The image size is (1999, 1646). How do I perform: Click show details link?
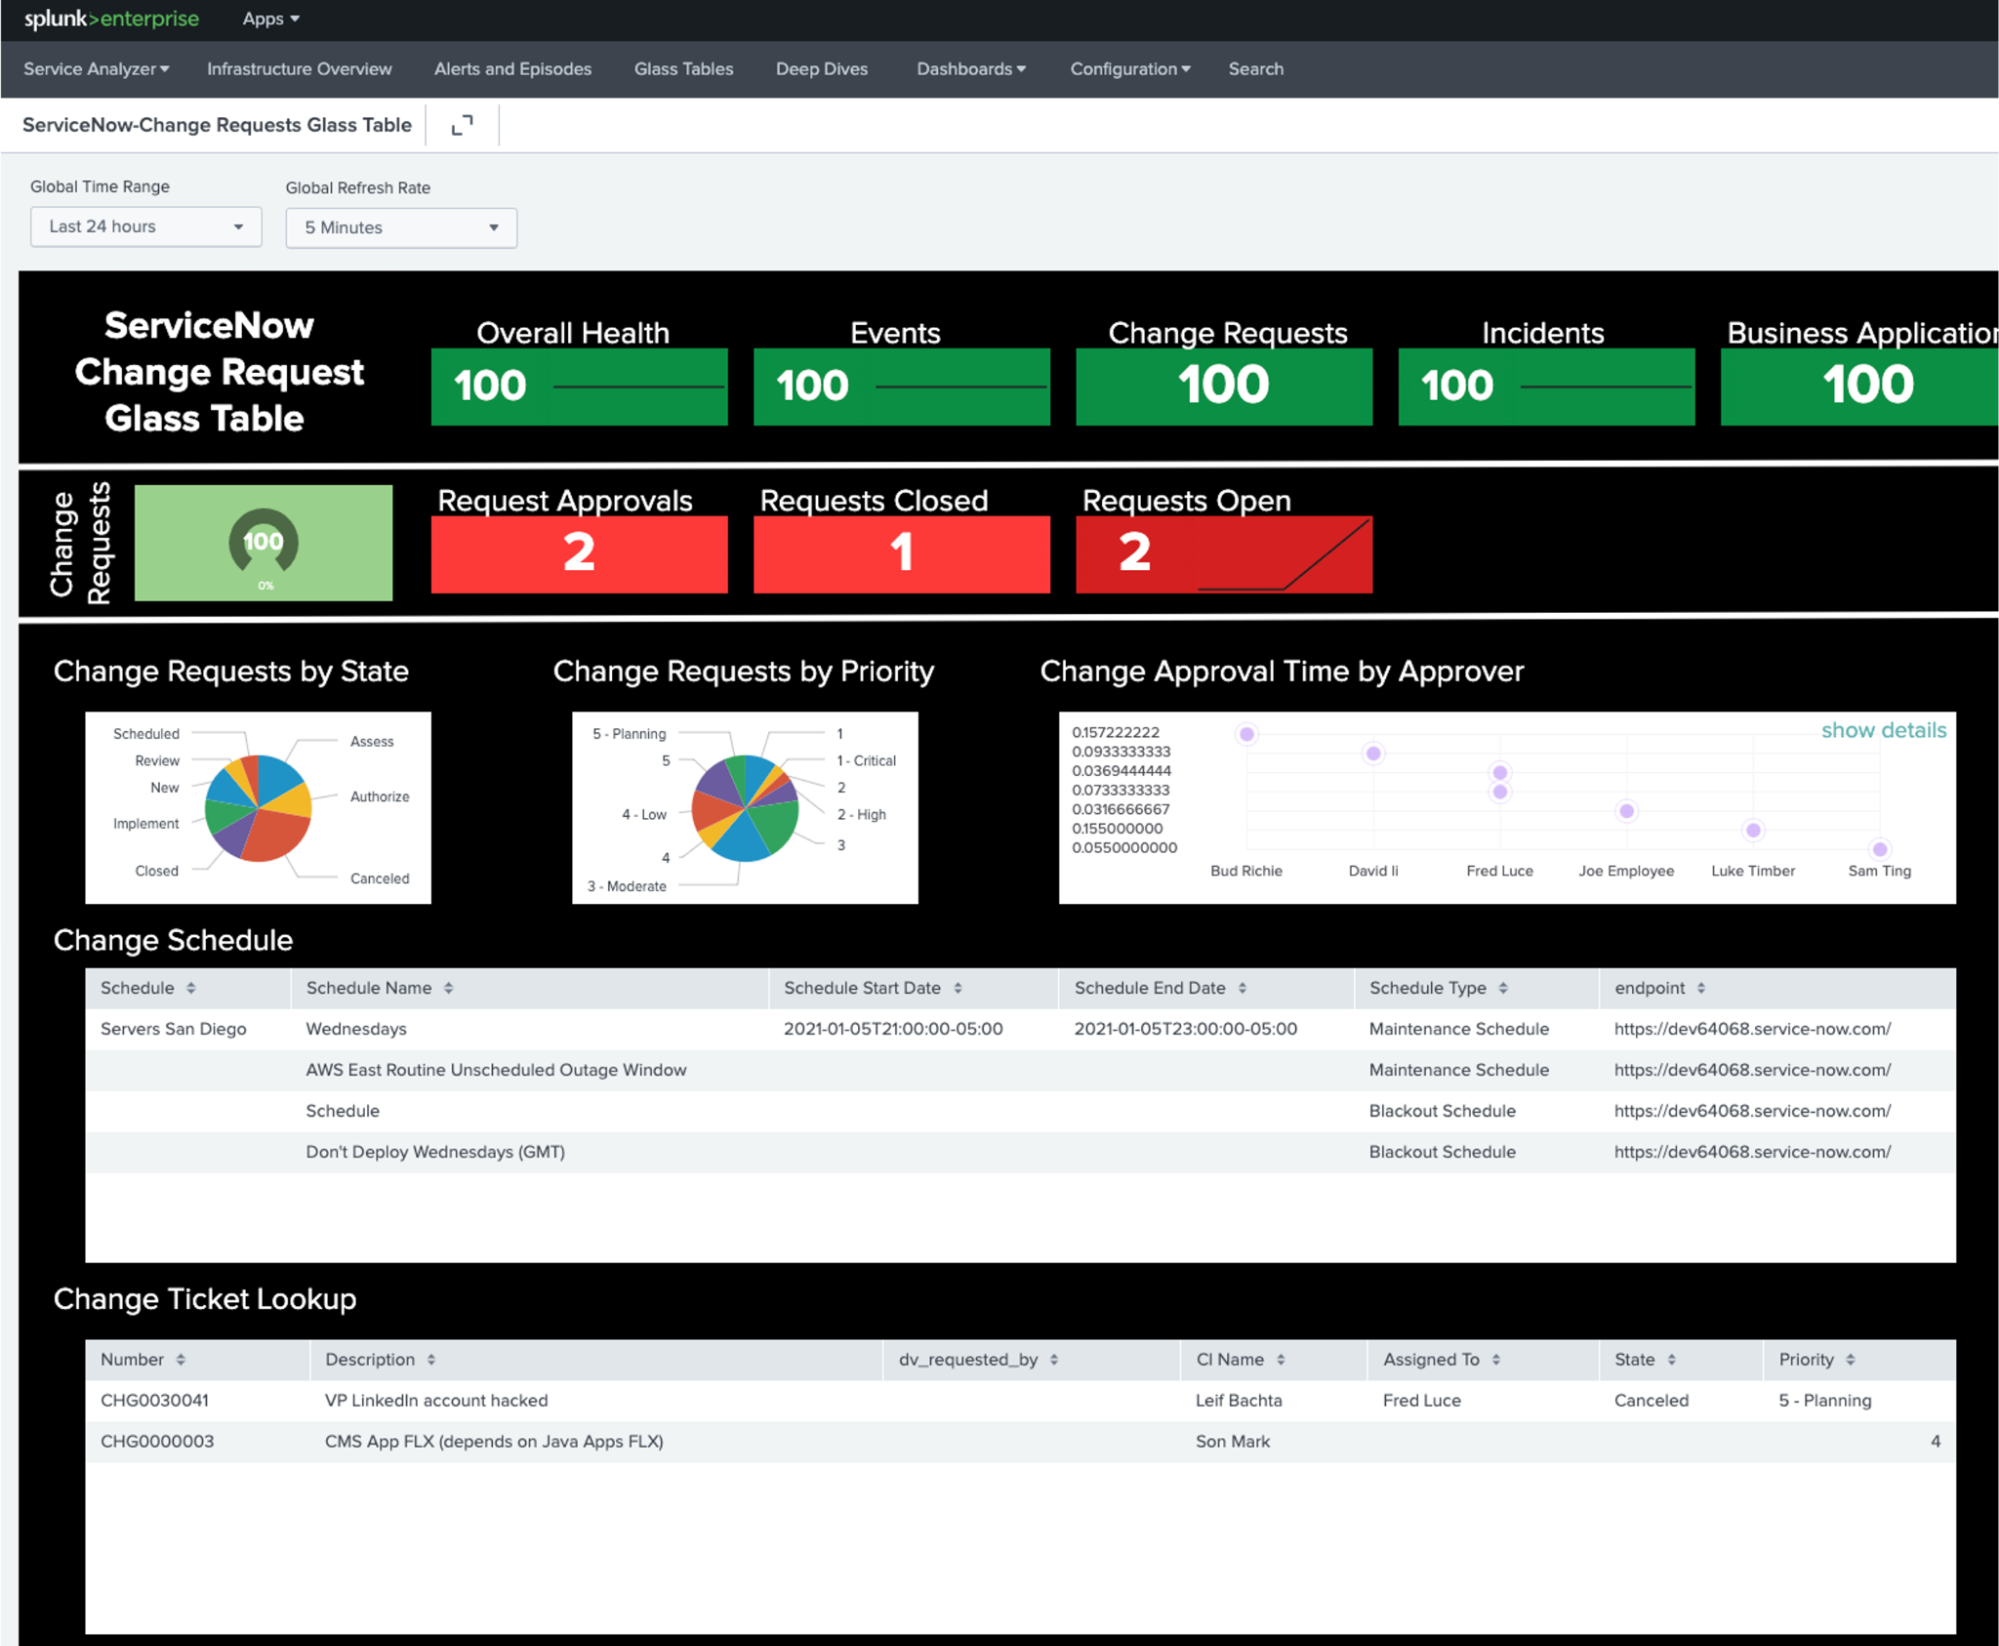tap(1883, 730)
